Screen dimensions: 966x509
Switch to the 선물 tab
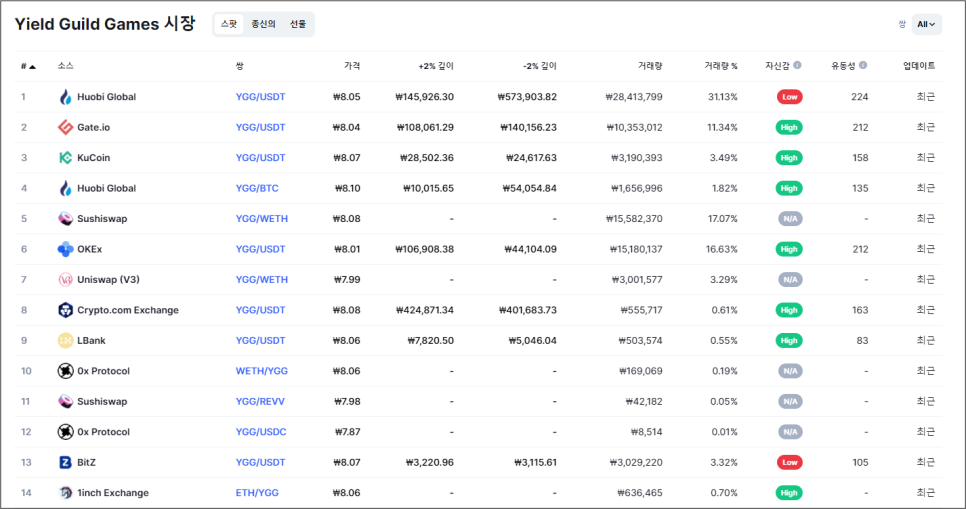point(298,24)
